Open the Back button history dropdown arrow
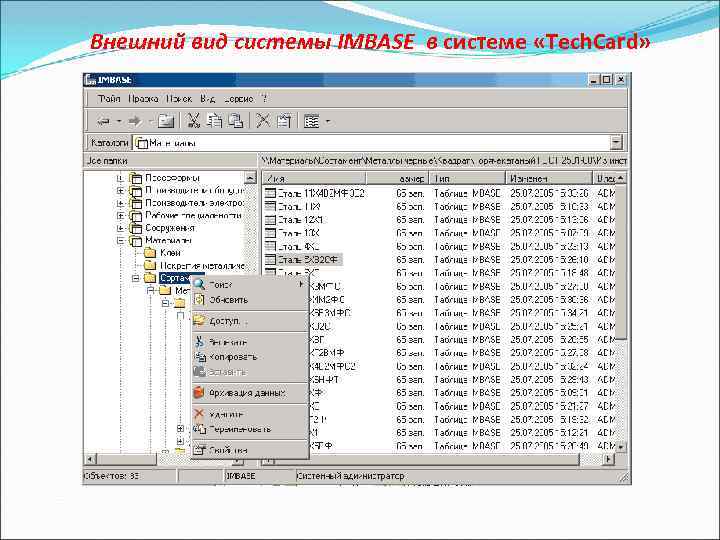720x540 pixels. [x=118, y=122]
